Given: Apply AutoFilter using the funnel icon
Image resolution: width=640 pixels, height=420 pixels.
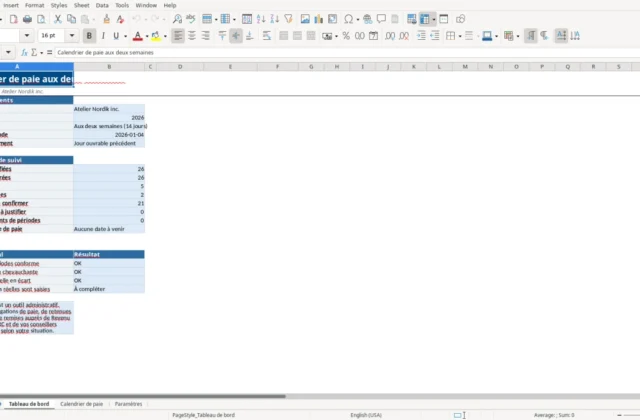Looking at the screenshot, I should coord(289,19).
